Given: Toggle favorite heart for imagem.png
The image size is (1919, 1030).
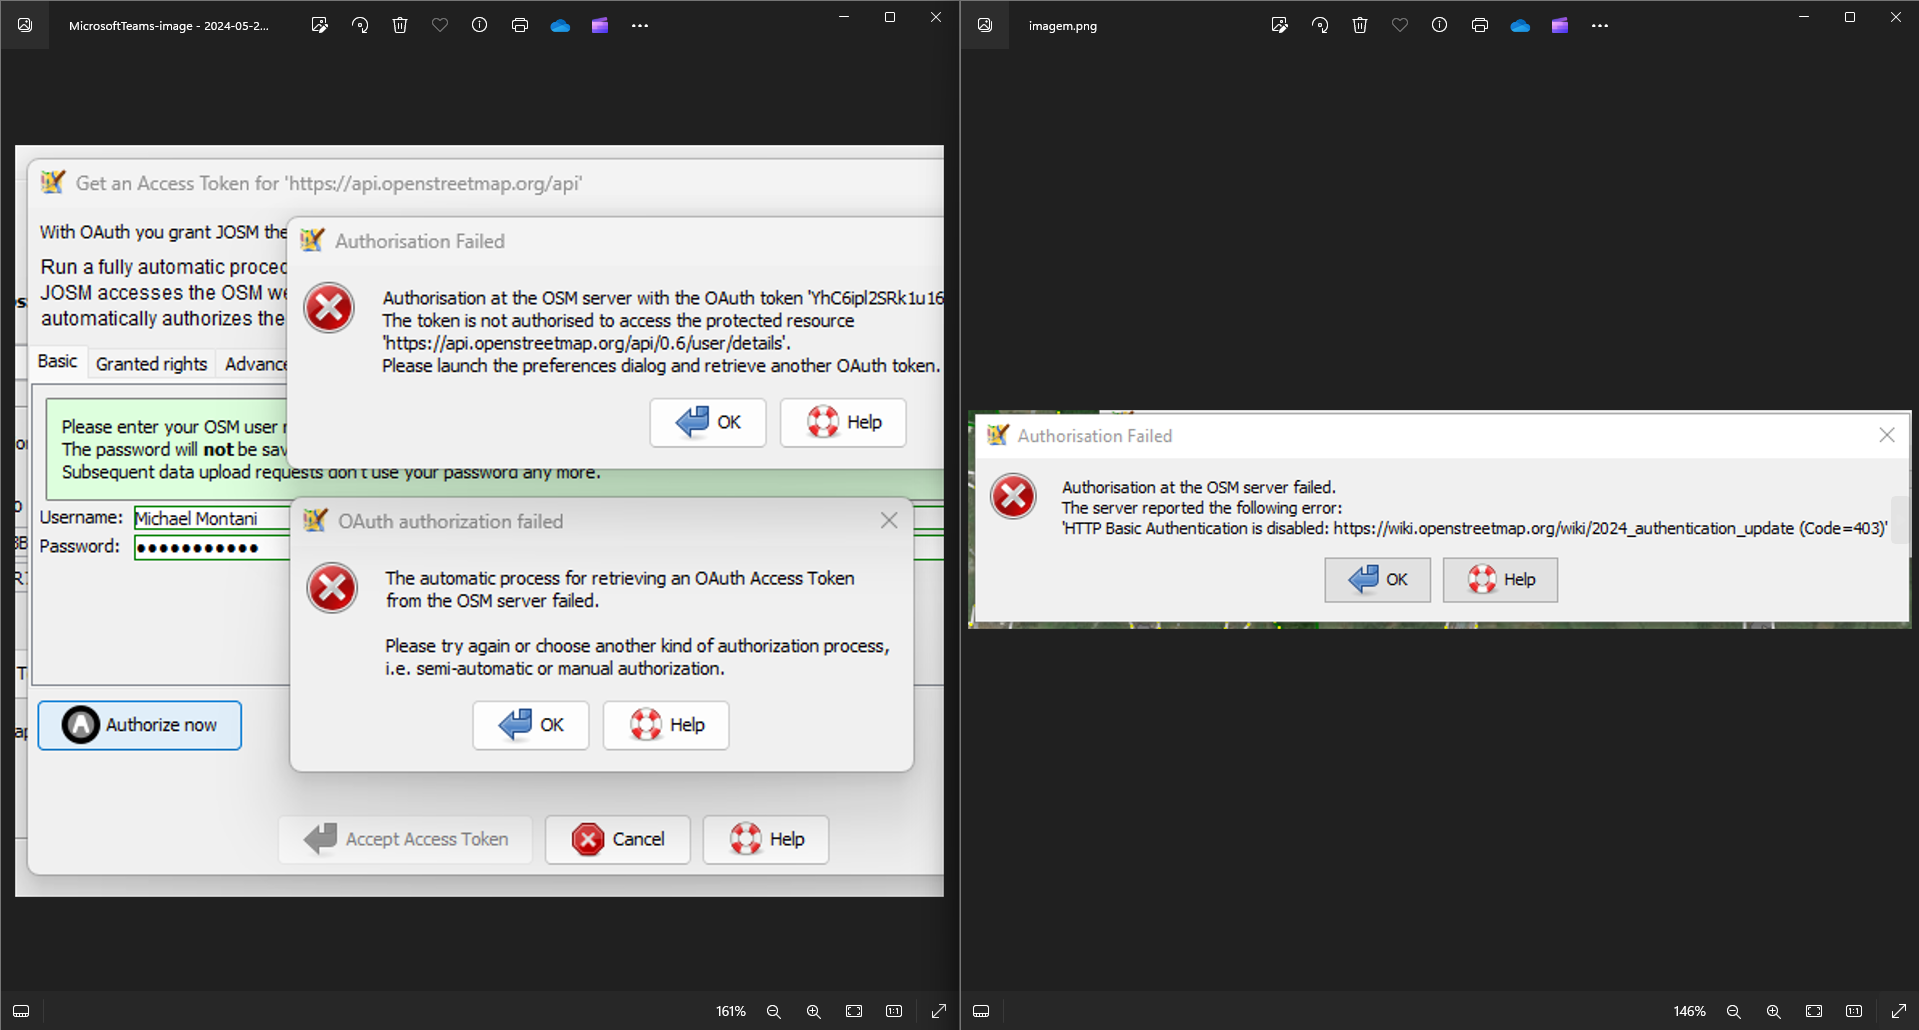Looking at the screenshot, I should click(1400, 26).
